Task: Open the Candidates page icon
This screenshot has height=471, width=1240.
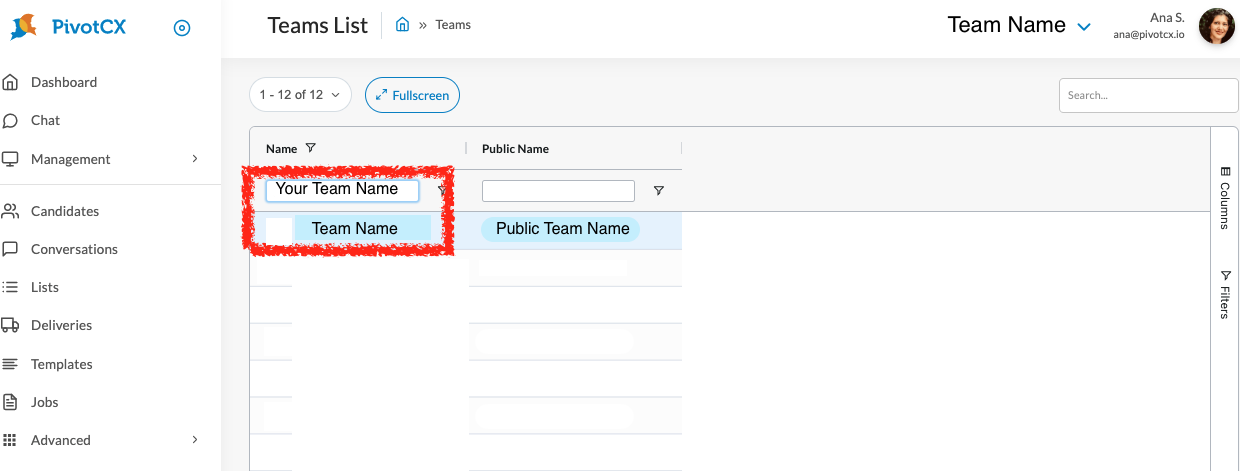Action: coord(11,211)
